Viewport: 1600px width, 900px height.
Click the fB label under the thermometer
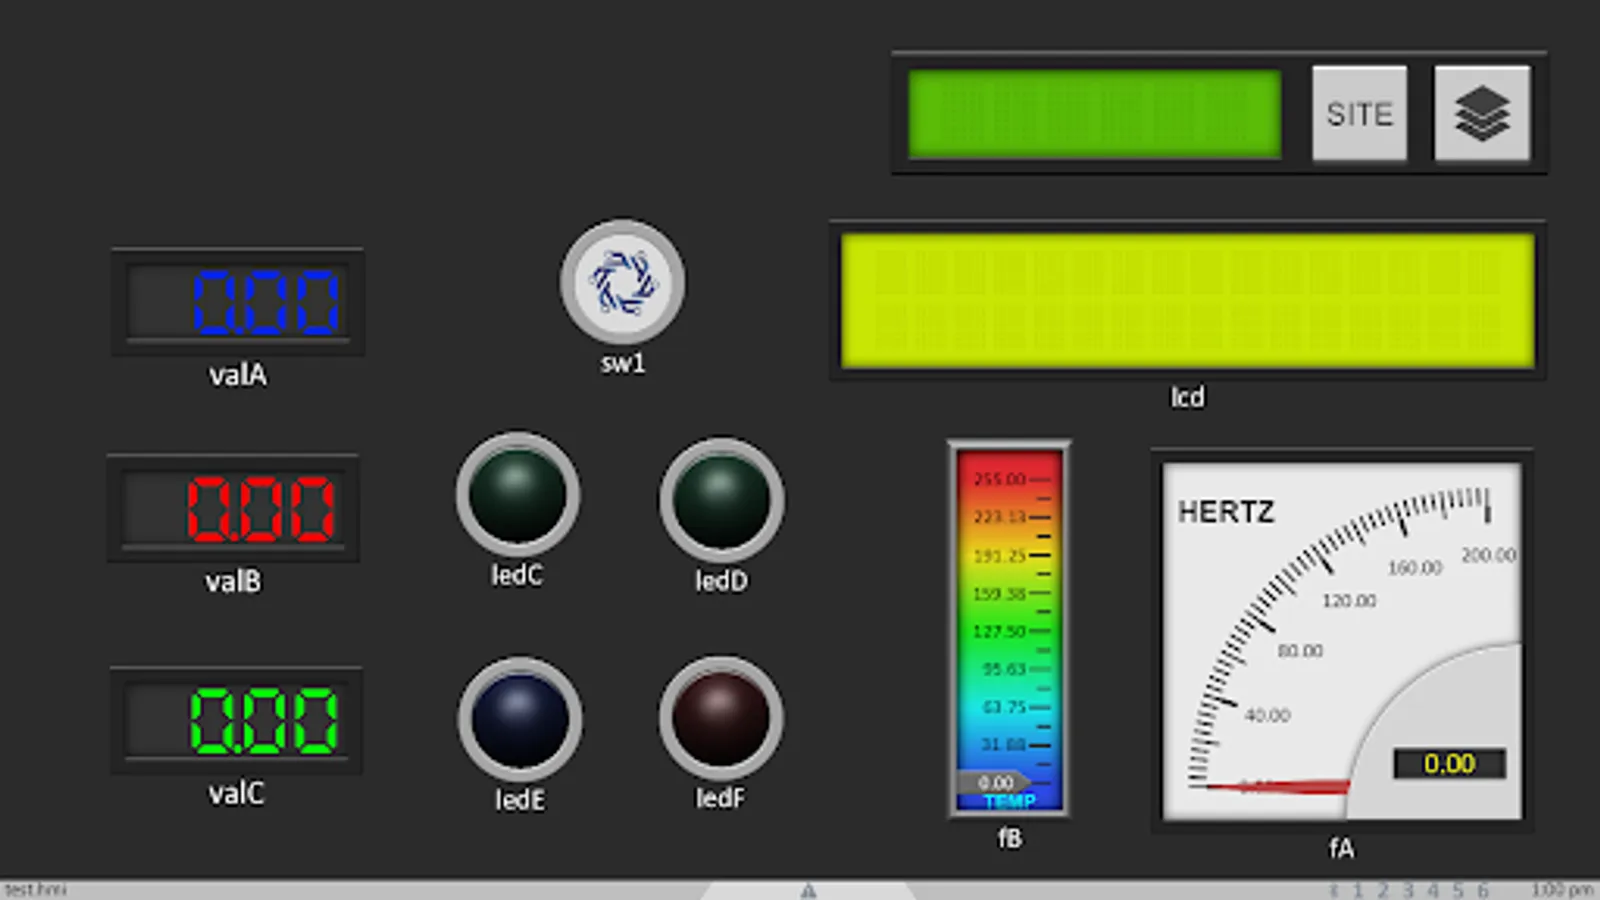coord(1010,838)
